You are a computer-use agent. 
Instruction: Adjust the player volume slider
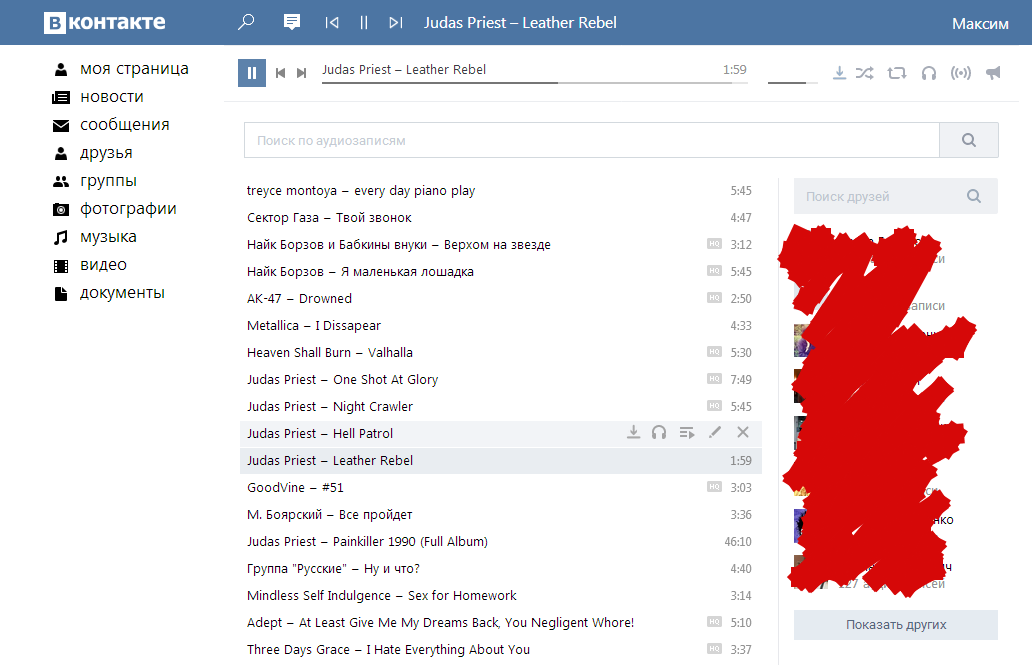point(792,83)
